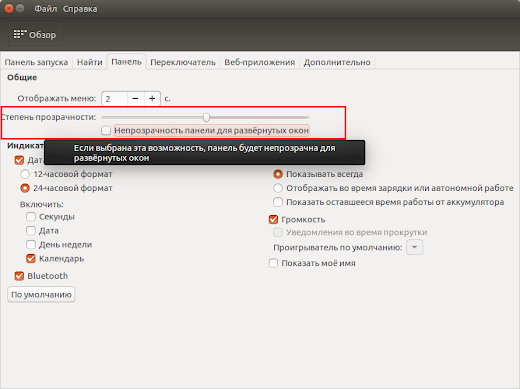
Task: Enable show remaining battery time checkbox
Action: pos(278,202)
